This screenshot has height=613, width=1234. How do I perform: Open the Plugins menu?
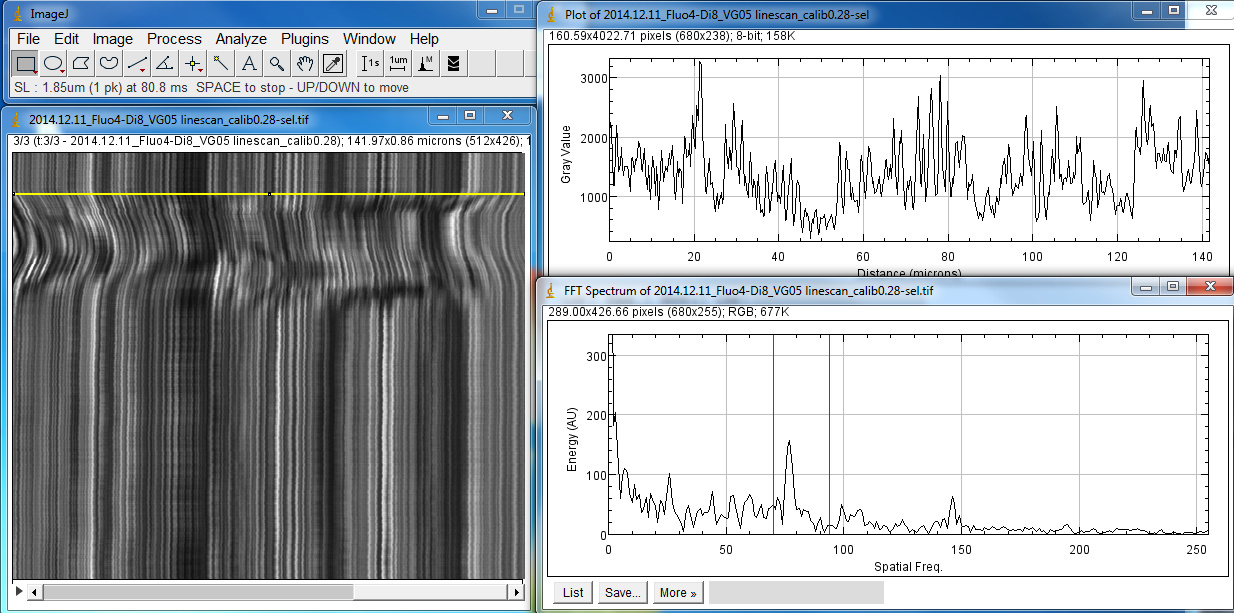304,38
